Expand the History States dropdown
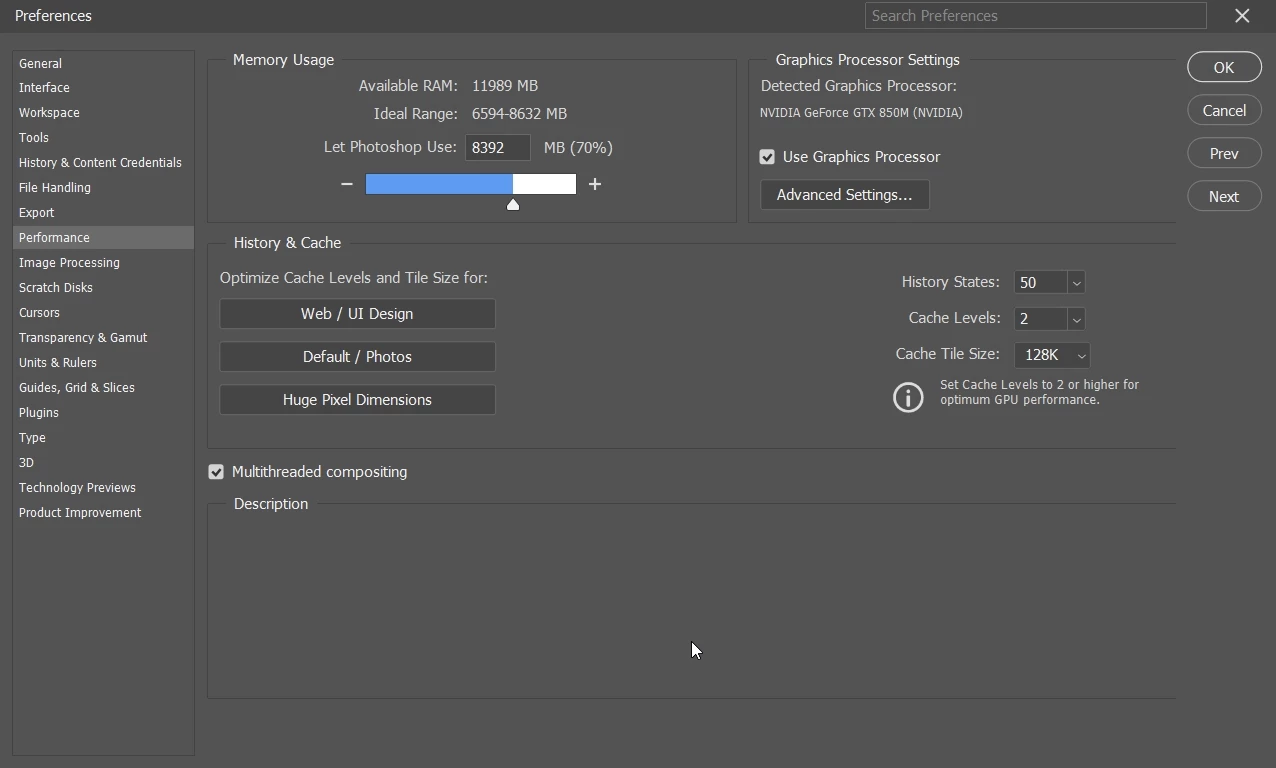 pos(1076,283)
